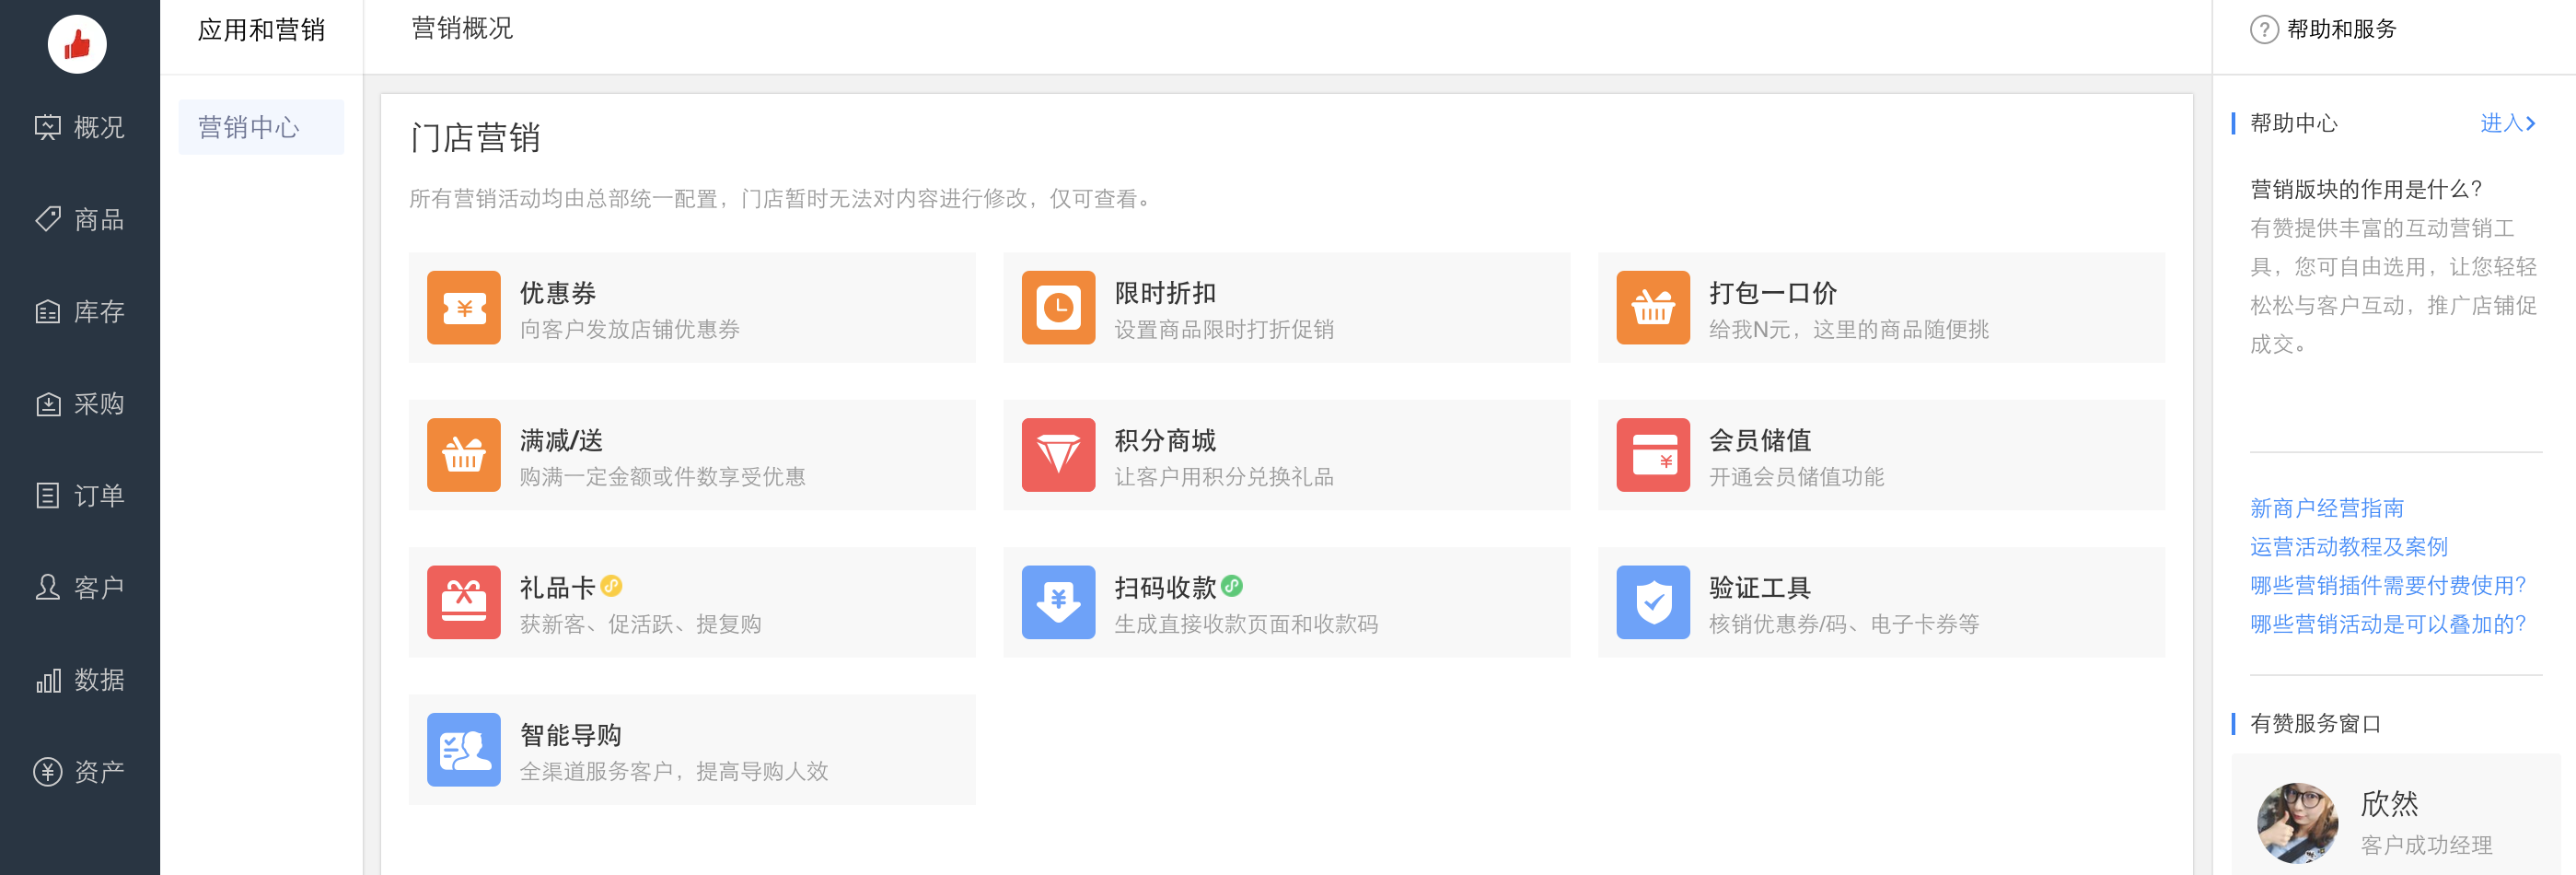
Task: Click the 满减/送 basket icon
Action: [x=464, y=455]
